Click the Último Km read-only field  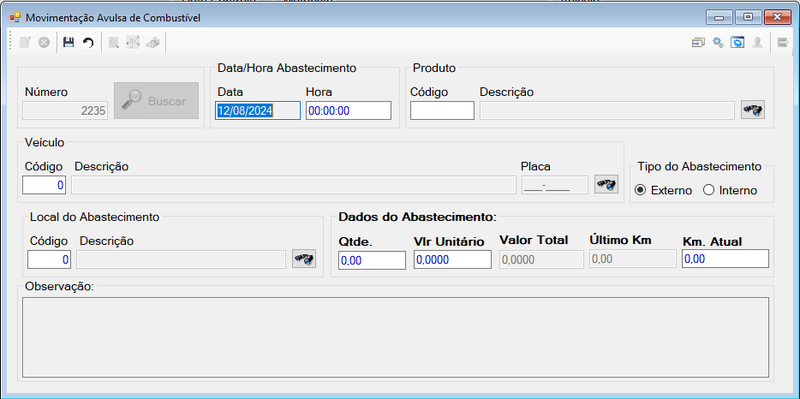click(633, 259)
